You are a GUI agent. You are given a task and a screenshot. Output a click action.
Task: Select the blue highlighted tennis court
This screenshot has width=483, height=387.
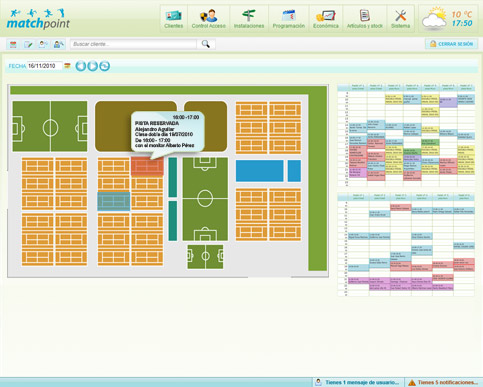(x=114, y=201)
